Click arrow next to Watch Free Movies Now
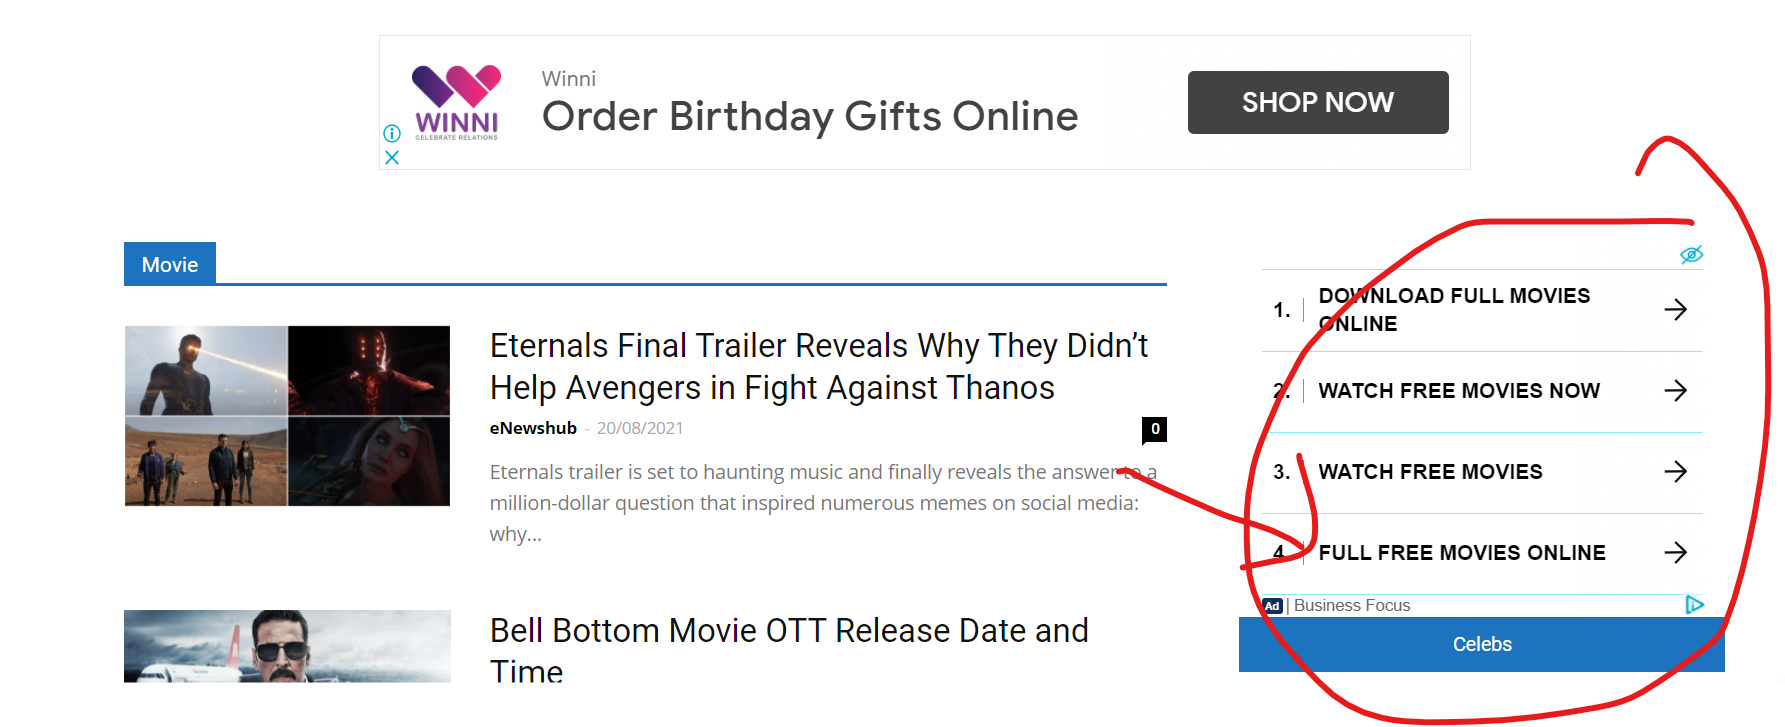1785x727 pixels. (x=1676, y=391)
